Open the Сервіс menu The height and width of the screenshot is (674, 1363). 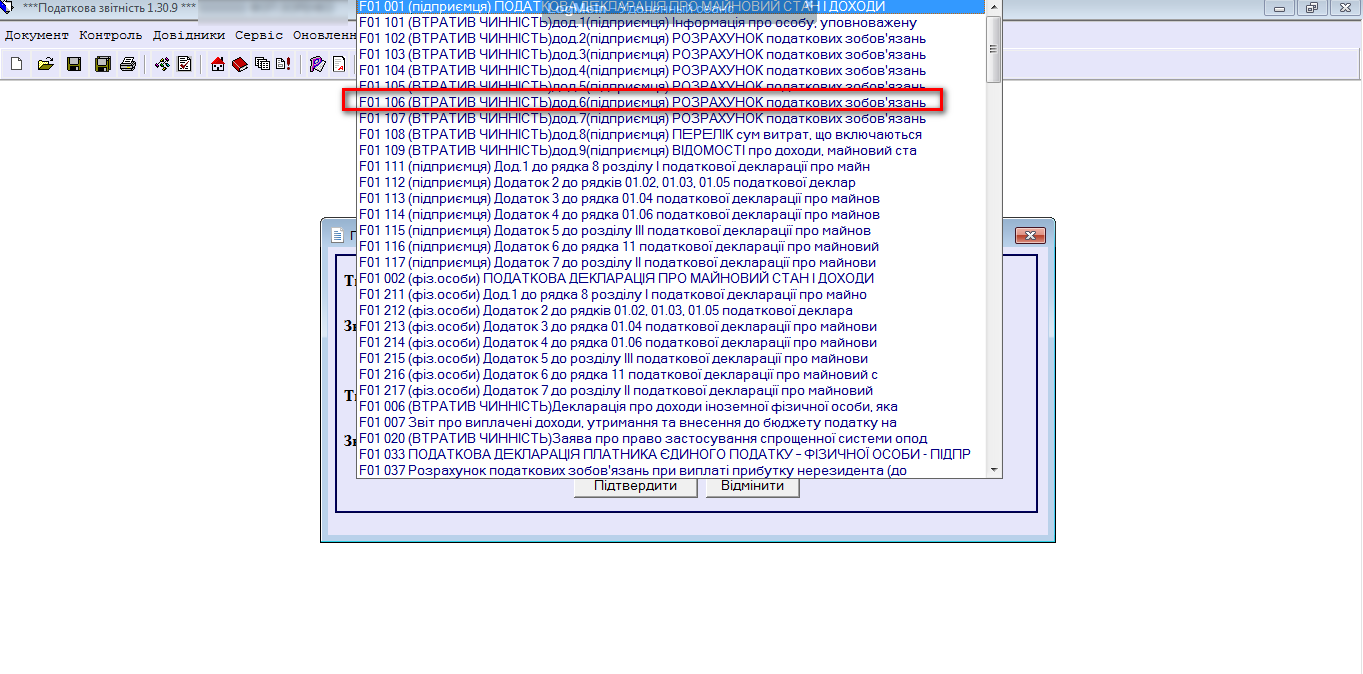(259, 35)
